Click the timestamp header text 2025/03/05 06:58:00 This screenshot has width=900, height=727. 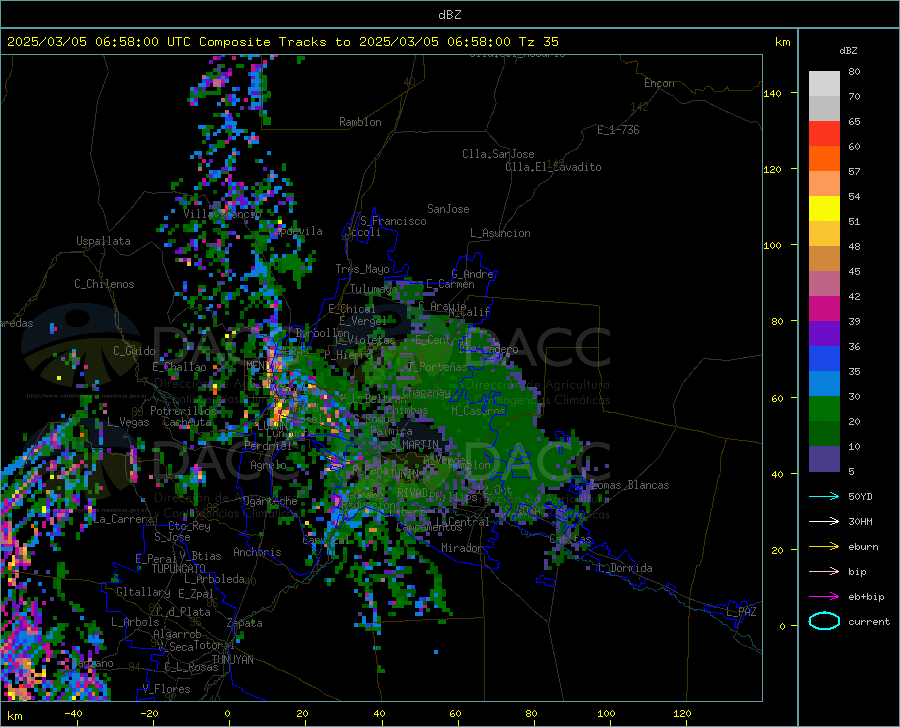click(x=83, y=42)
